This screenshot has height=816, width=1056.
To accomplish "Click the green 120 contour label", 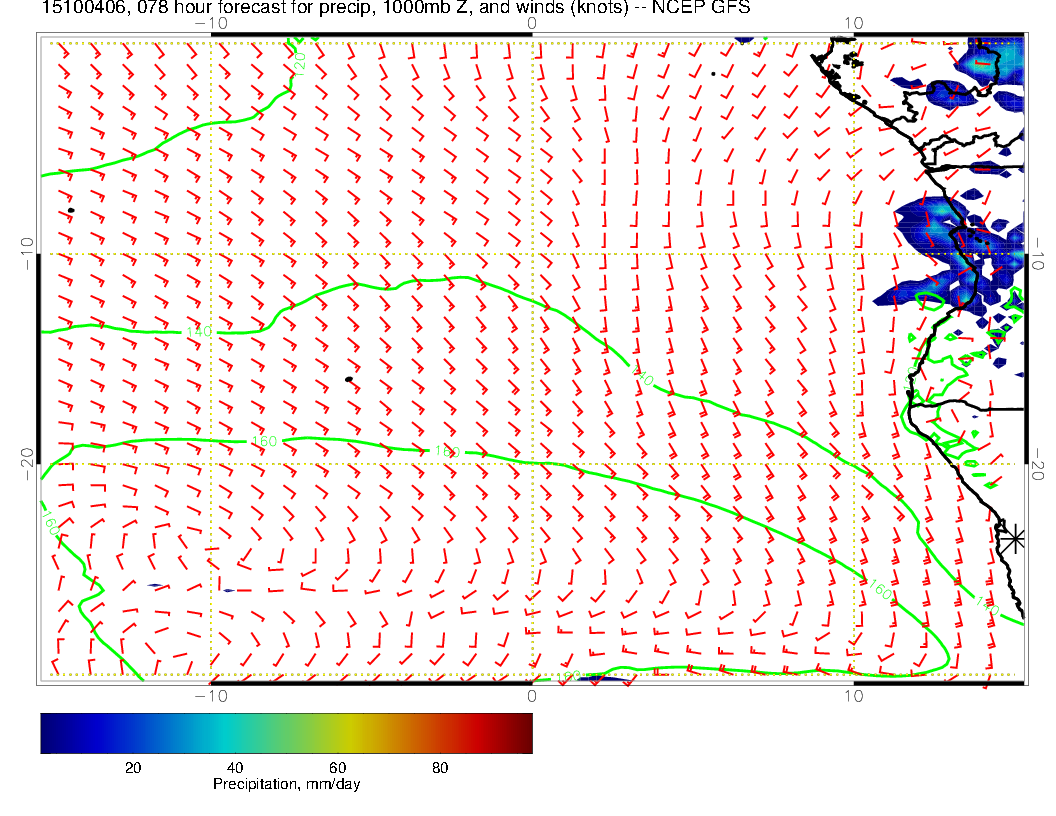I will pyautogui.click(x=299, y=61).
